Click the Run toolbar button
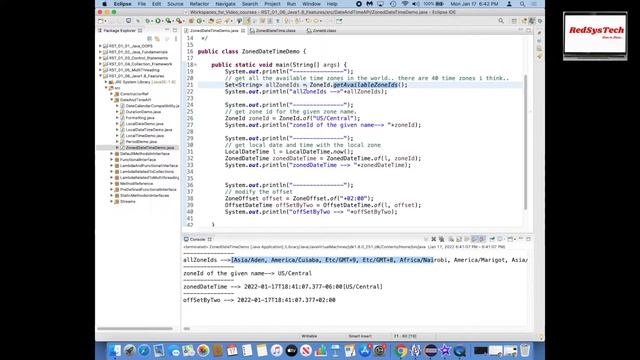Image resolution: width=640 pixels, height=360 pixels. click(158, 20)
